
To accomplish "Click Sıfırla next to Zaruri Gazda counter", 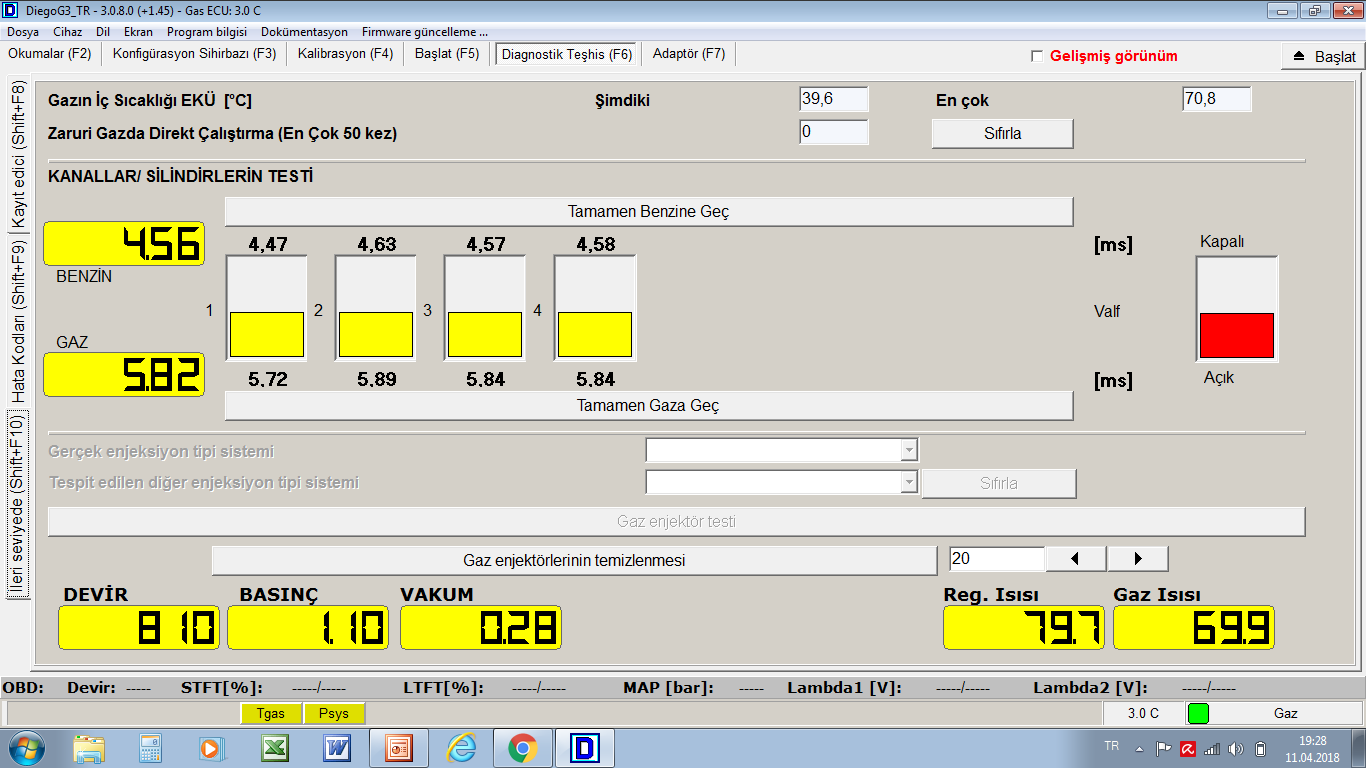I will tap(1002, 133).
